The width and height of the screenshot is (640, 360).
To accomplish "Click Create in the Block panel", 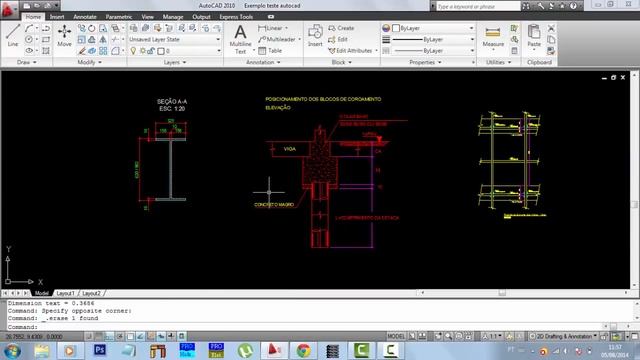I will tap(341, 28).
